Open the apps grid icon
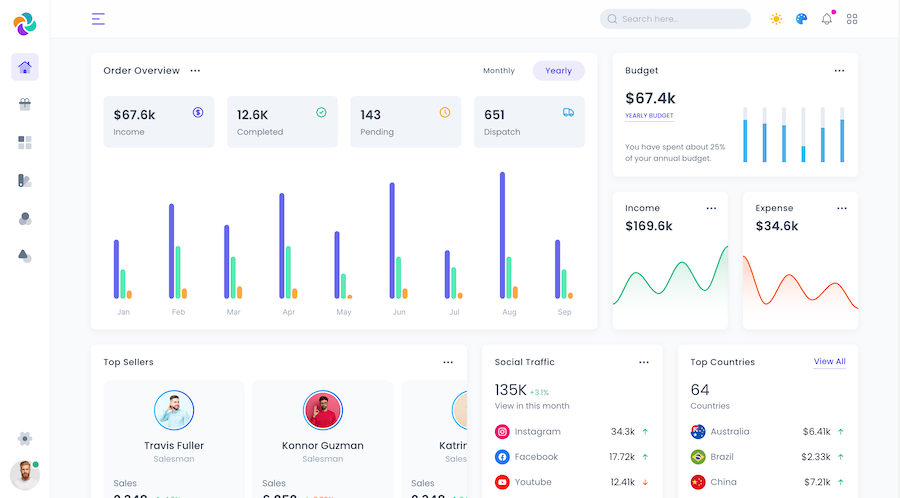This screenshot has width=900, height=498. pos(852,19)
